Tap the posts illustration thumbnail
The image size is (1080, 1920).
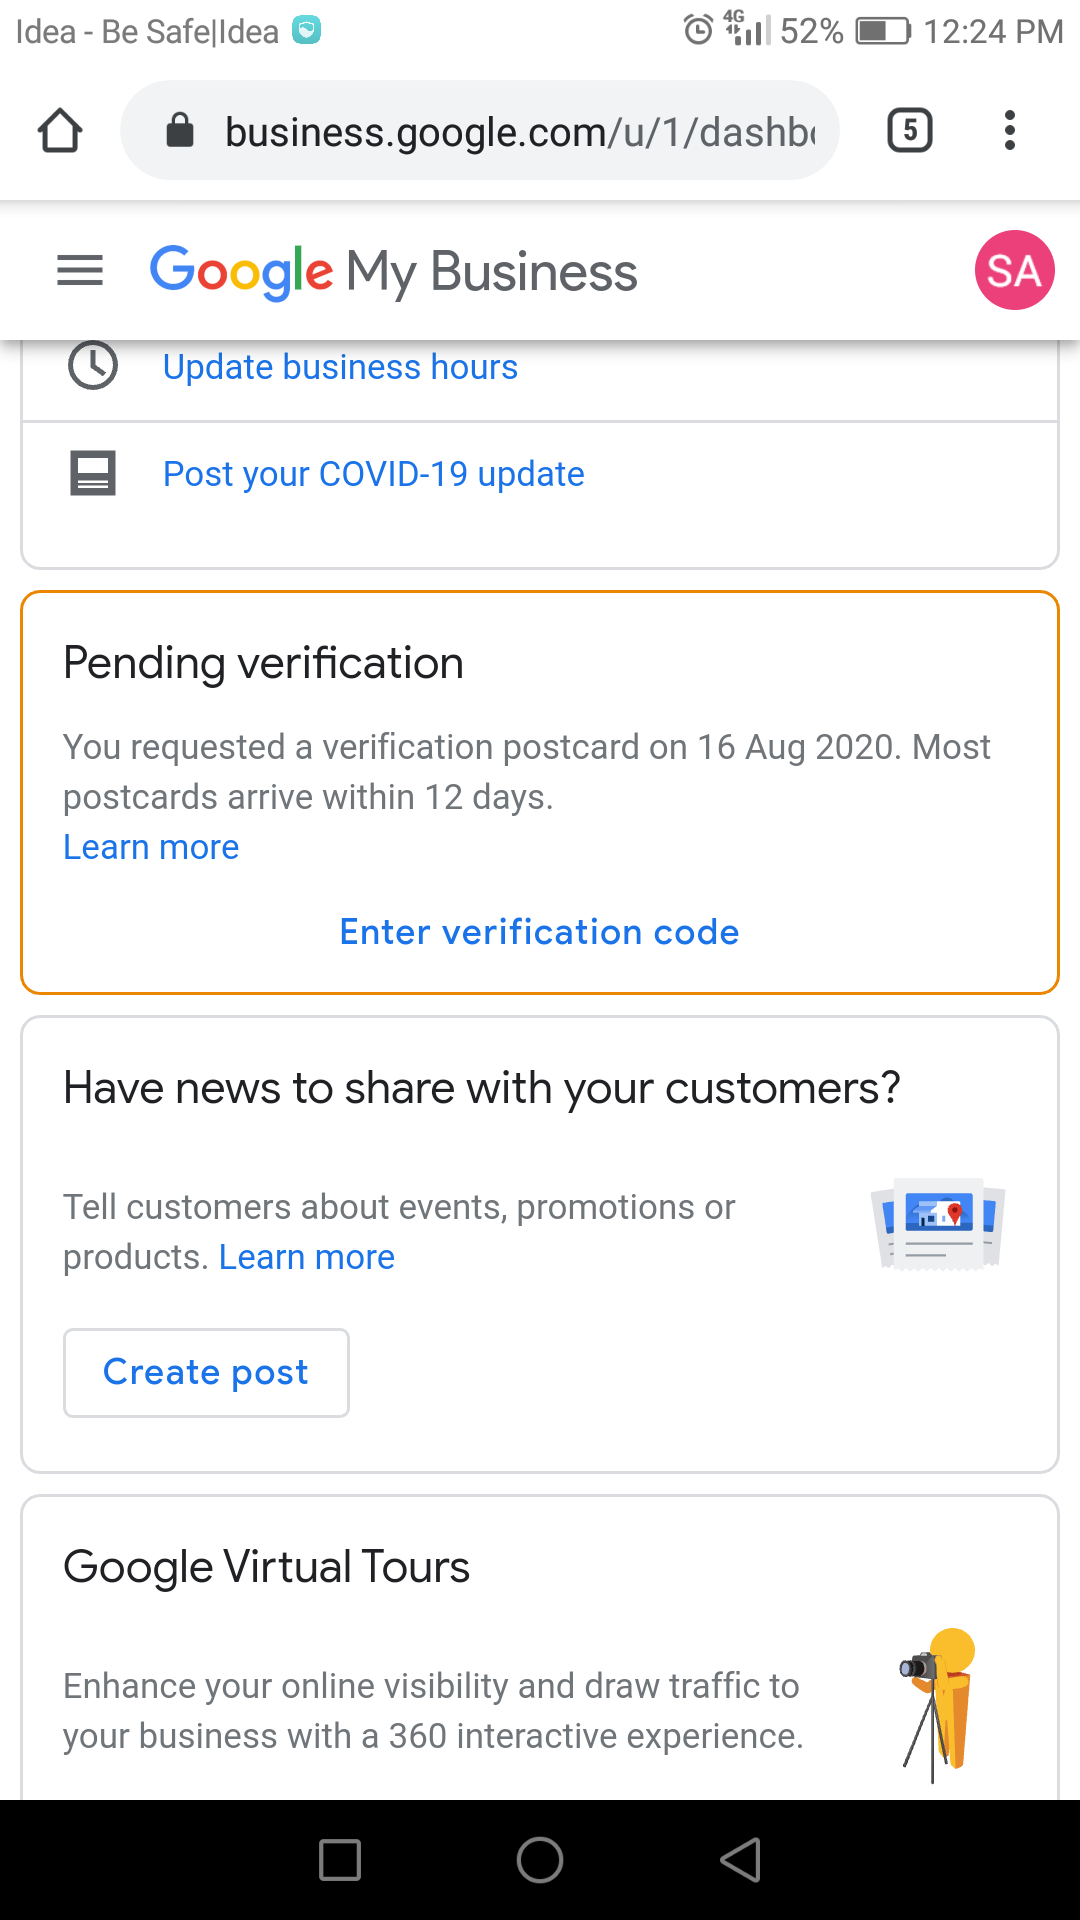938,1223
